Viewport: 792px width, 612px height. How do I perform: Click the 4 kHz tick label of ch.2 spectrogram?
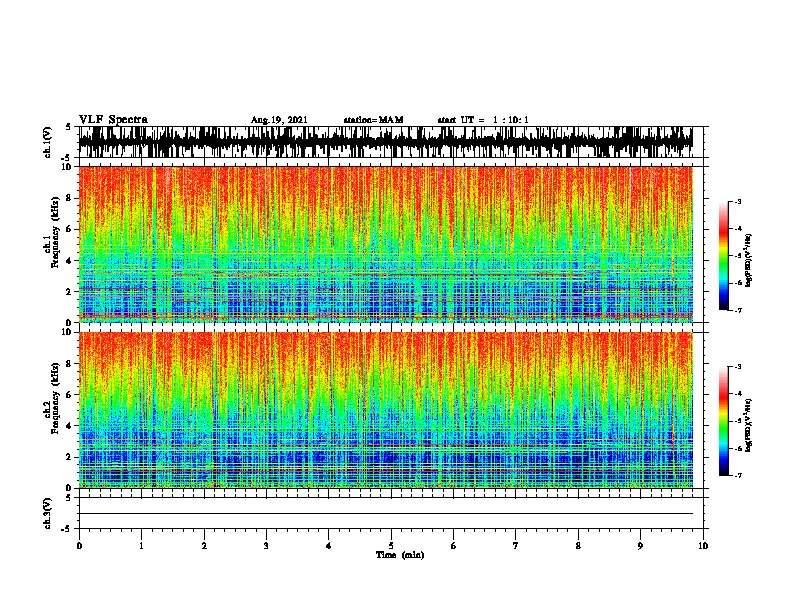pos(69,426)
